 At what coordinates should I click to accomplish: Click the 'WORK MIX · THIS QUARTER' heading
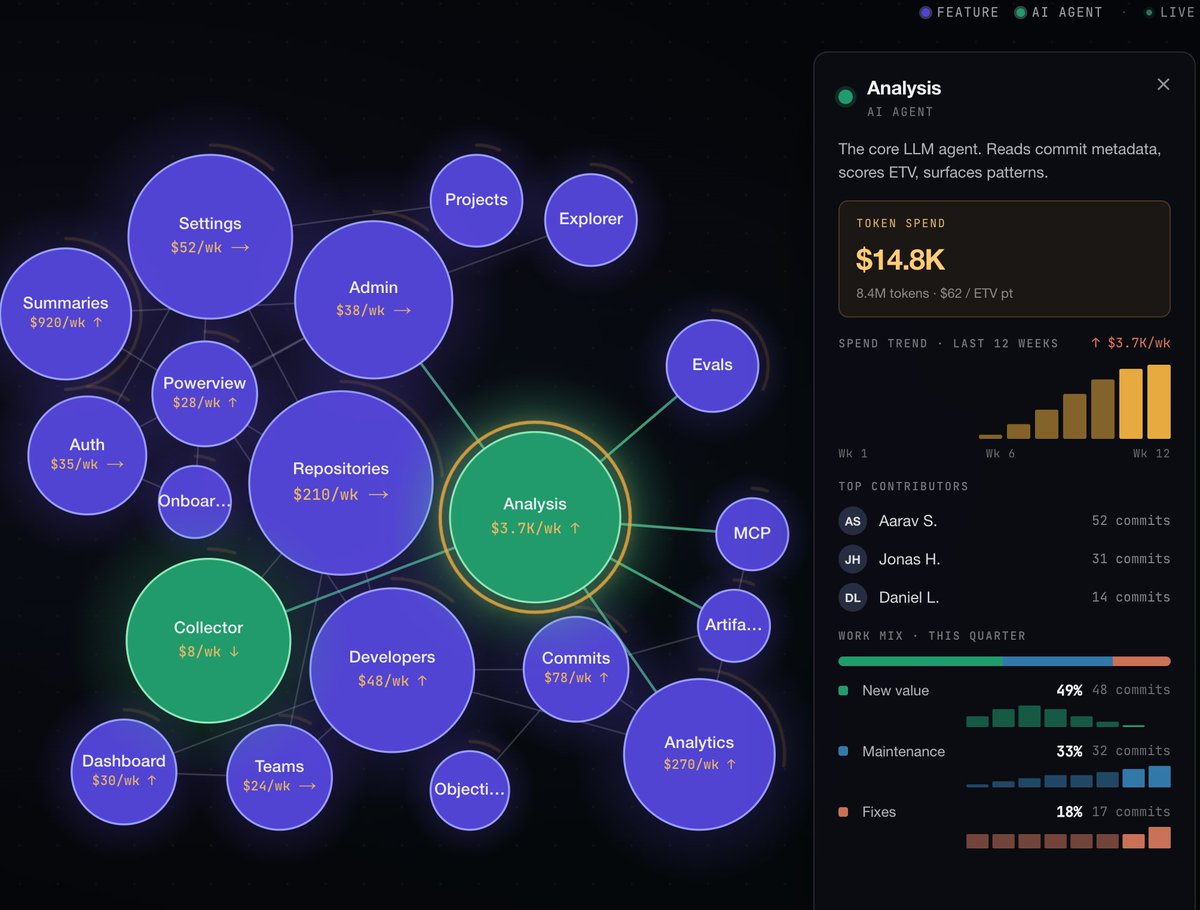(x=932, y=636)
